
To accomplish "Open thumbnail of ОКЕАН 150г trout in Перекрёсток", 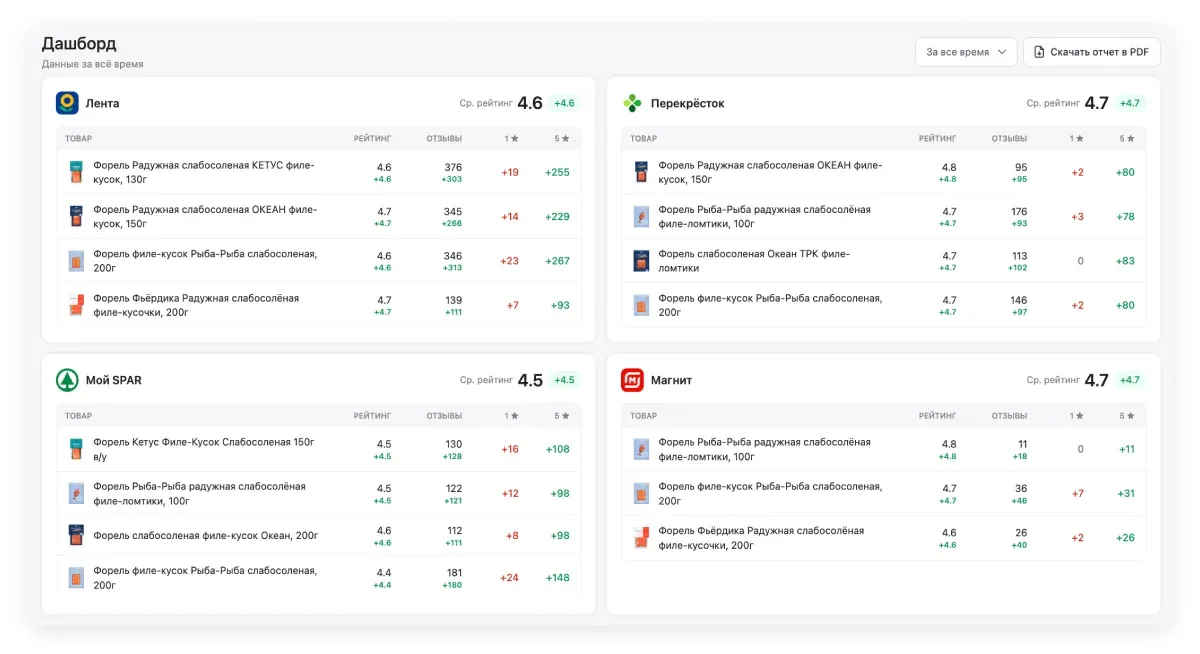I will [641, 172].
